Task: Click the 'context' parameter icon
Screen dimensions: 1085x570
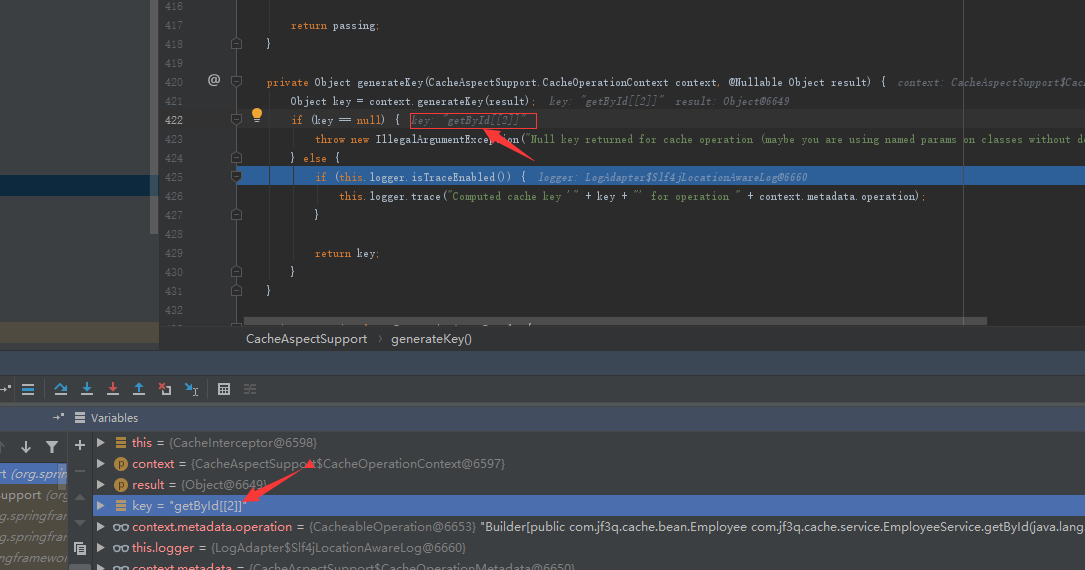Action: click(x=121, y=463)
